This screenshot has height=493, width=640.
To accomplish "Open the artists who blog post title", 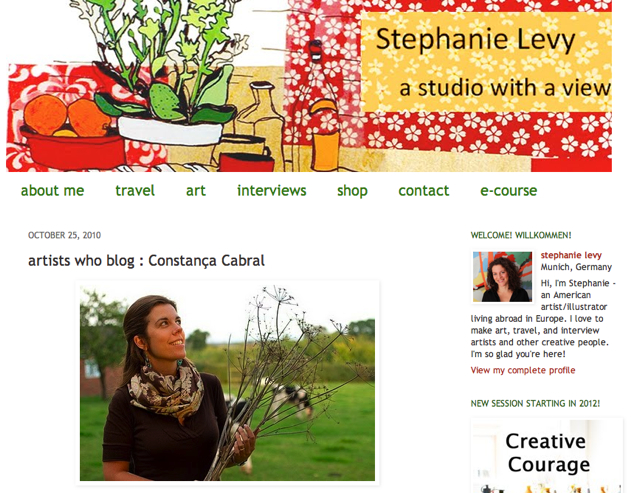I will (146, 260).
